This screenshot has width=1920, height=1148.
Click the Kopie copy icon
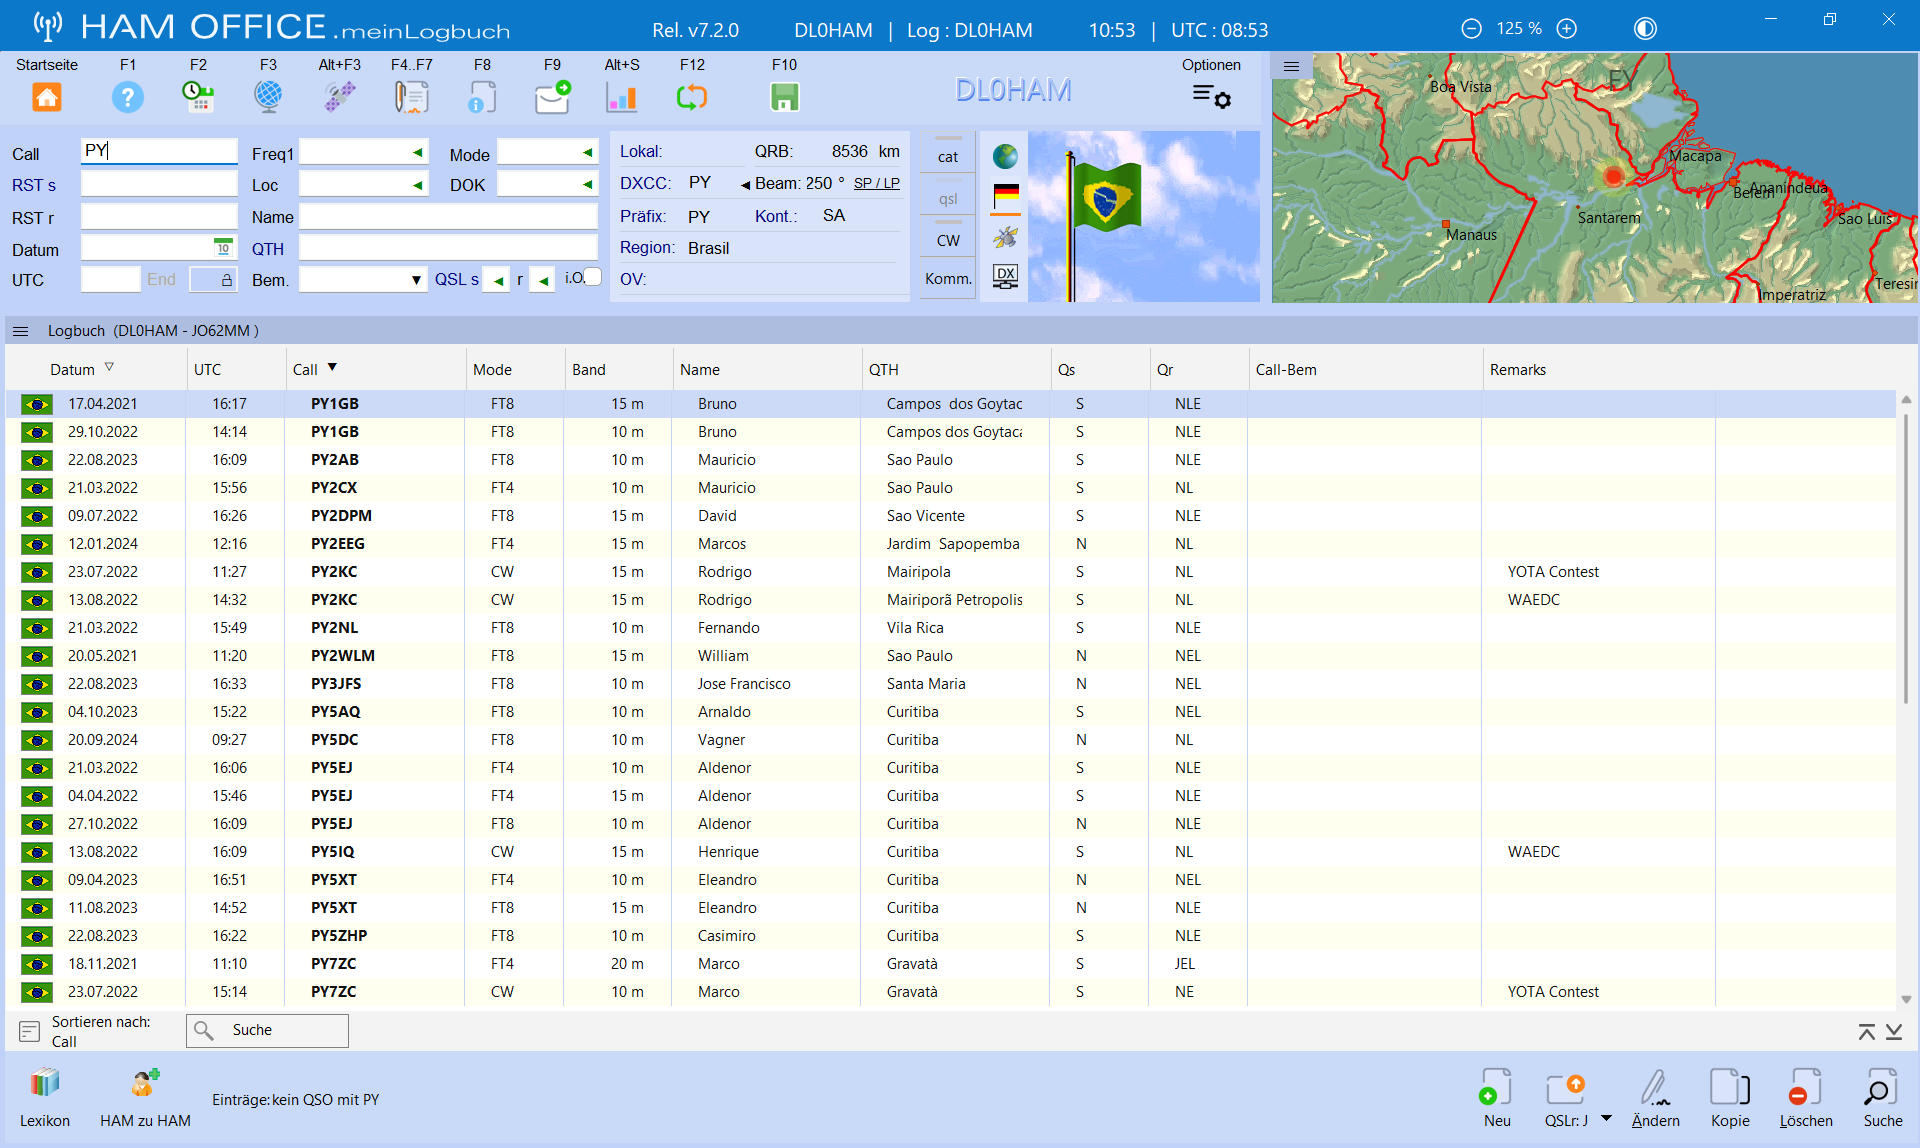1730,1087
